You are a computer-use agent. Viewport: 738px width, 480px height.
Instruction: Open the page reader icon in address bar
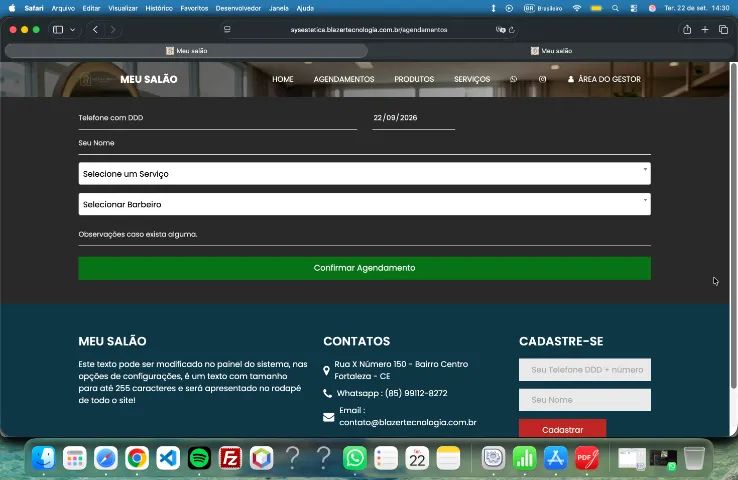[227, 30]
